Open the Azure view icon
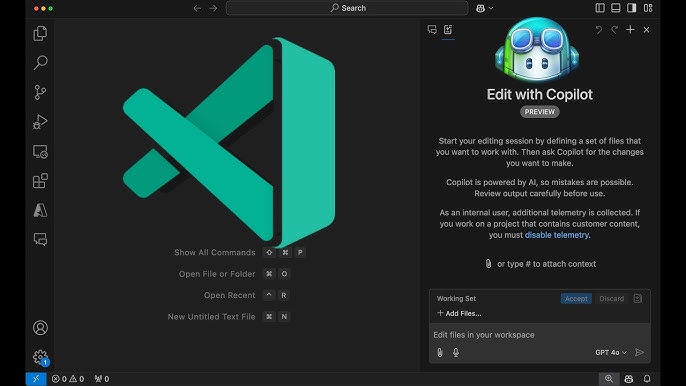Viewport: 686px width, 386px height. click(40, 210)
